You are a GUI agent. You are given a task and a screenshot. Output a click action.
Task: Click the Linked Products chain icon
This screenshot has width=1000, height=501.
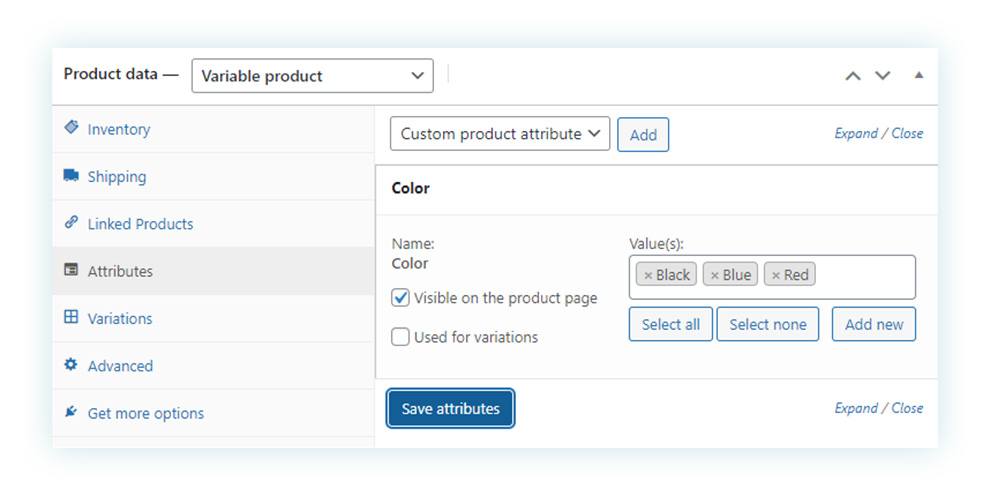pos(71,222)
